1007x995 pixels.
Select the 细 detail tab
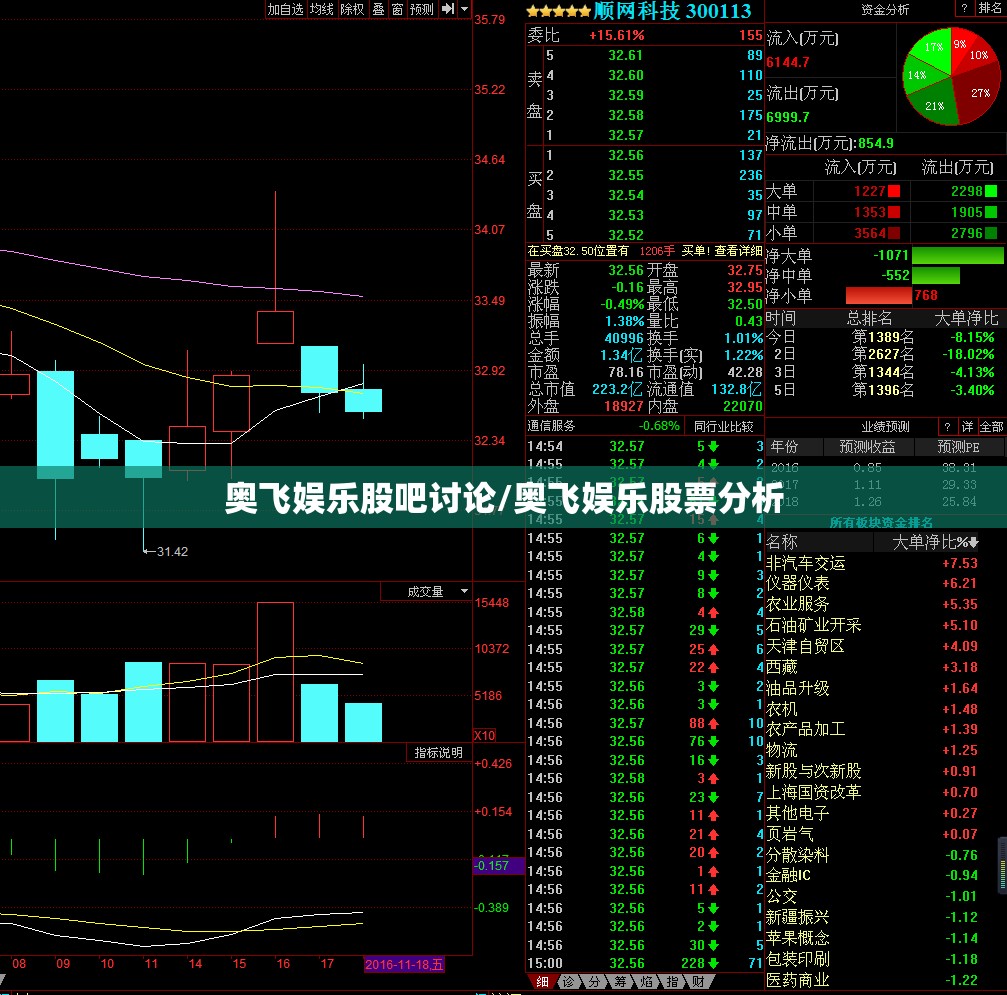tap(542, 982)
